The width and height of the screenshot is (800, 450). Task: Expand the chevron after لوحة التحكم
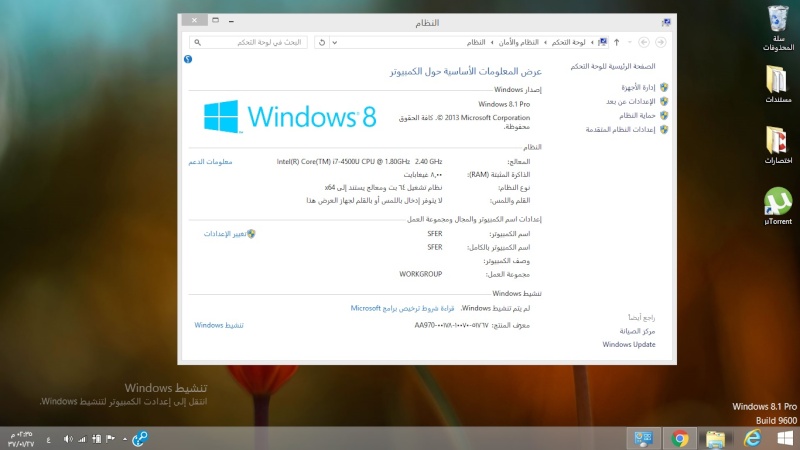[x=545, y=42]
